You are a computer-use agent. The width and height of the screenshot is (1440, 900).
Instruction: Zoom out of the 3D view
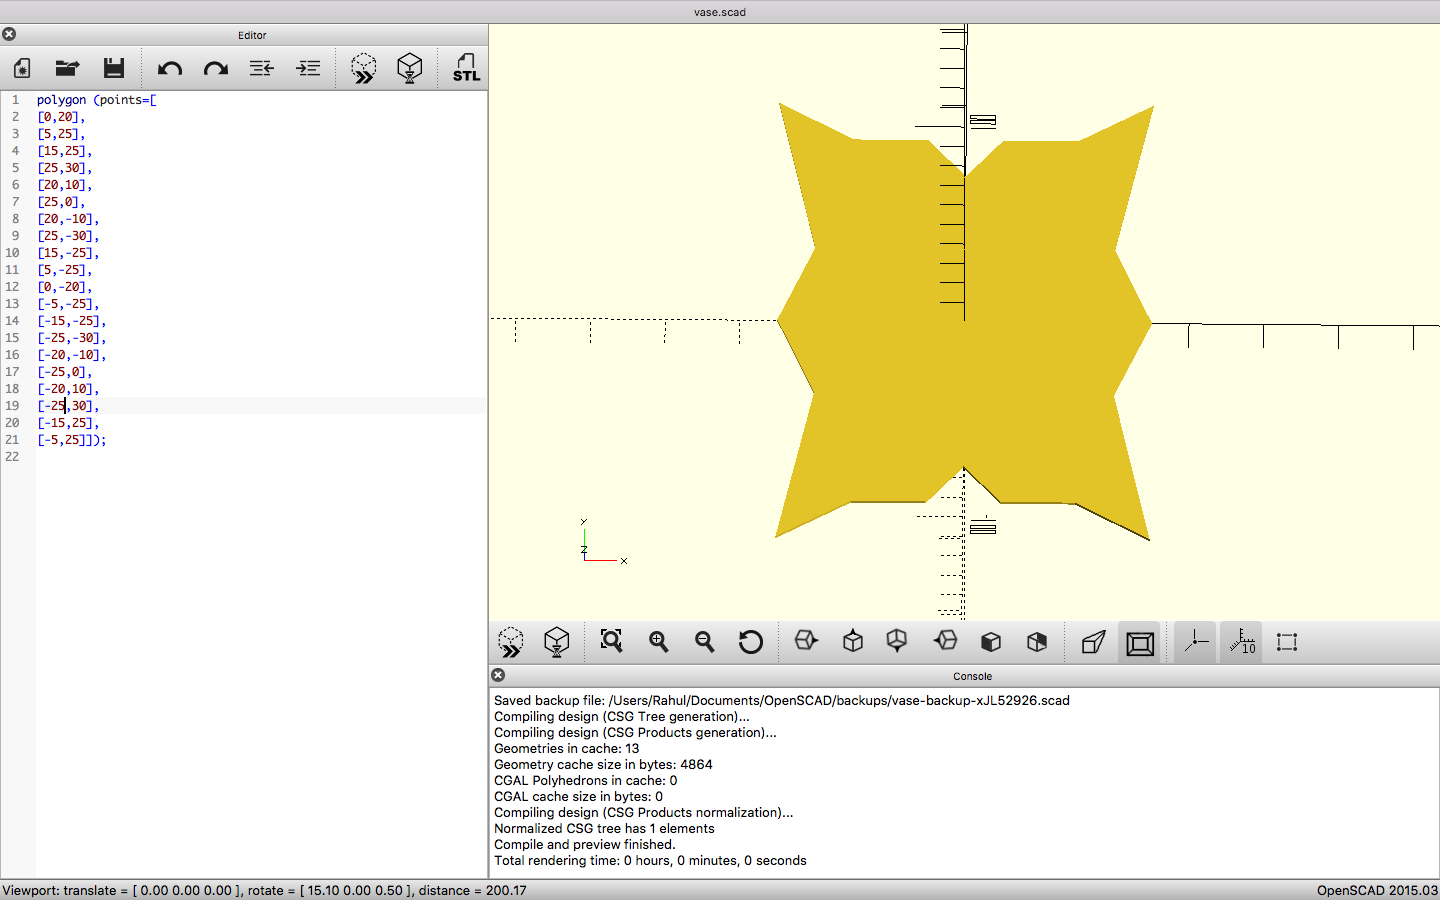[x=705, y=642]
